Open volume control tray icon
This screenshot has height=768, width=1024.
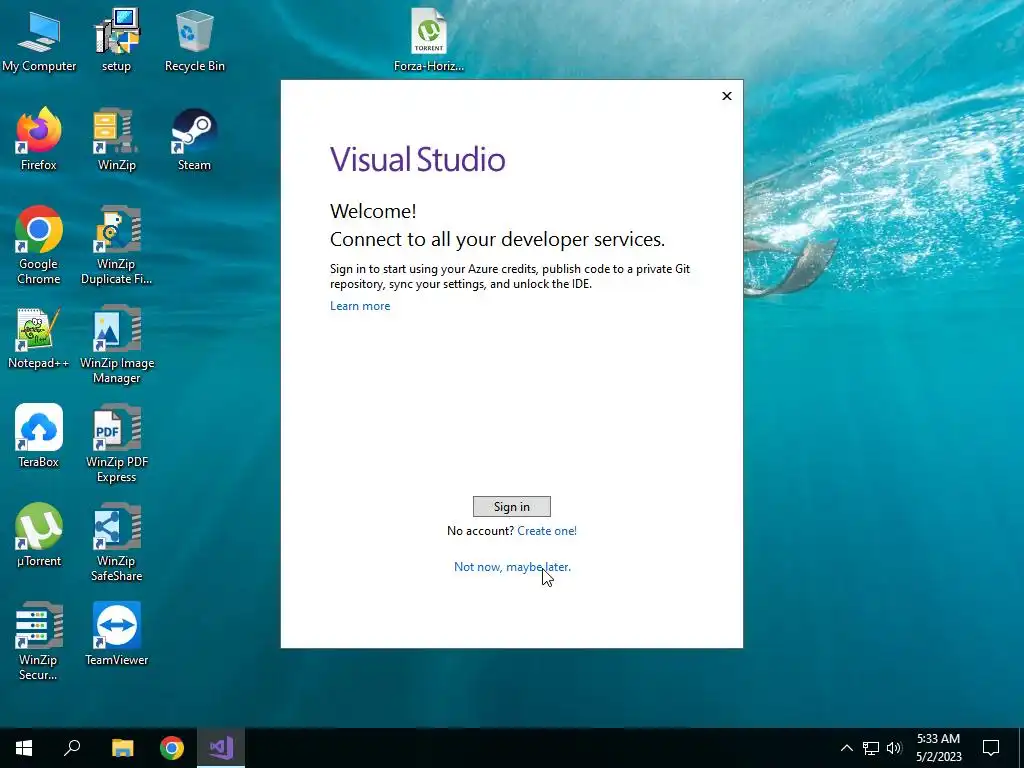[x=894, y=748]
